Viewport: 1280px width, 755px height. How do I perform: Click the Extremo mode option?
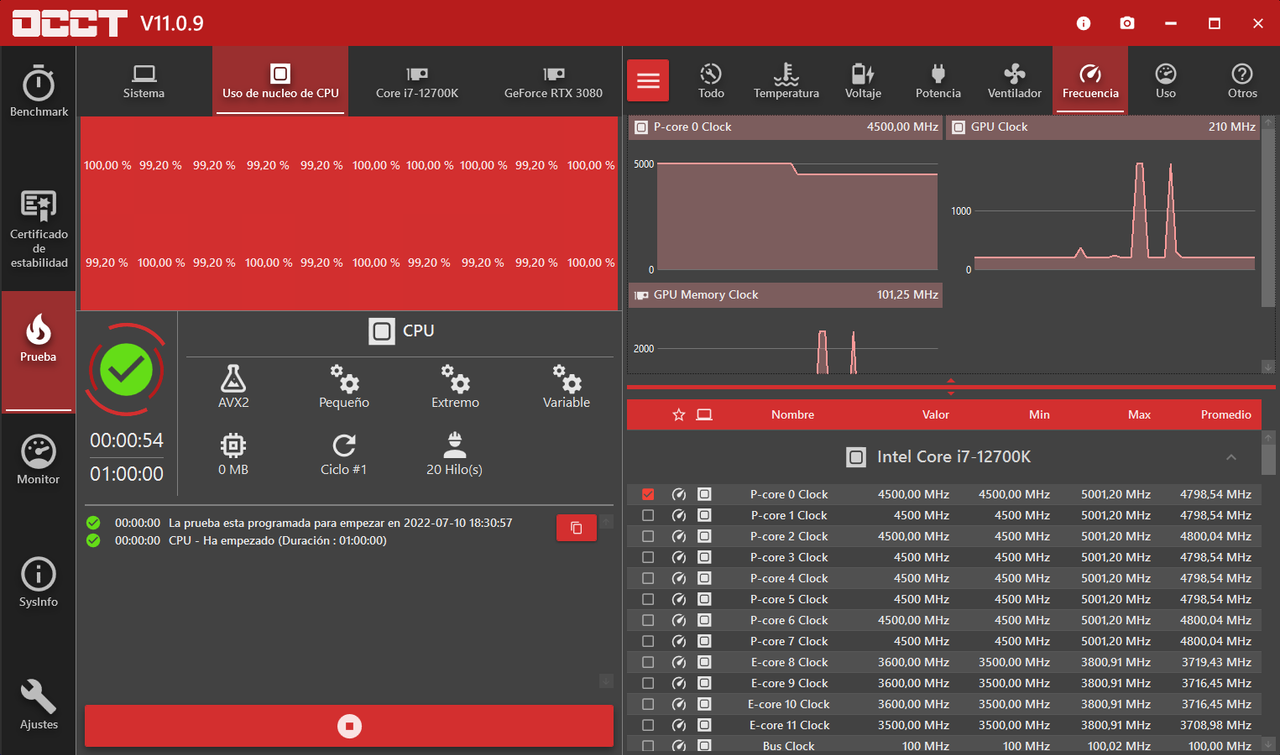coord(455,386)
